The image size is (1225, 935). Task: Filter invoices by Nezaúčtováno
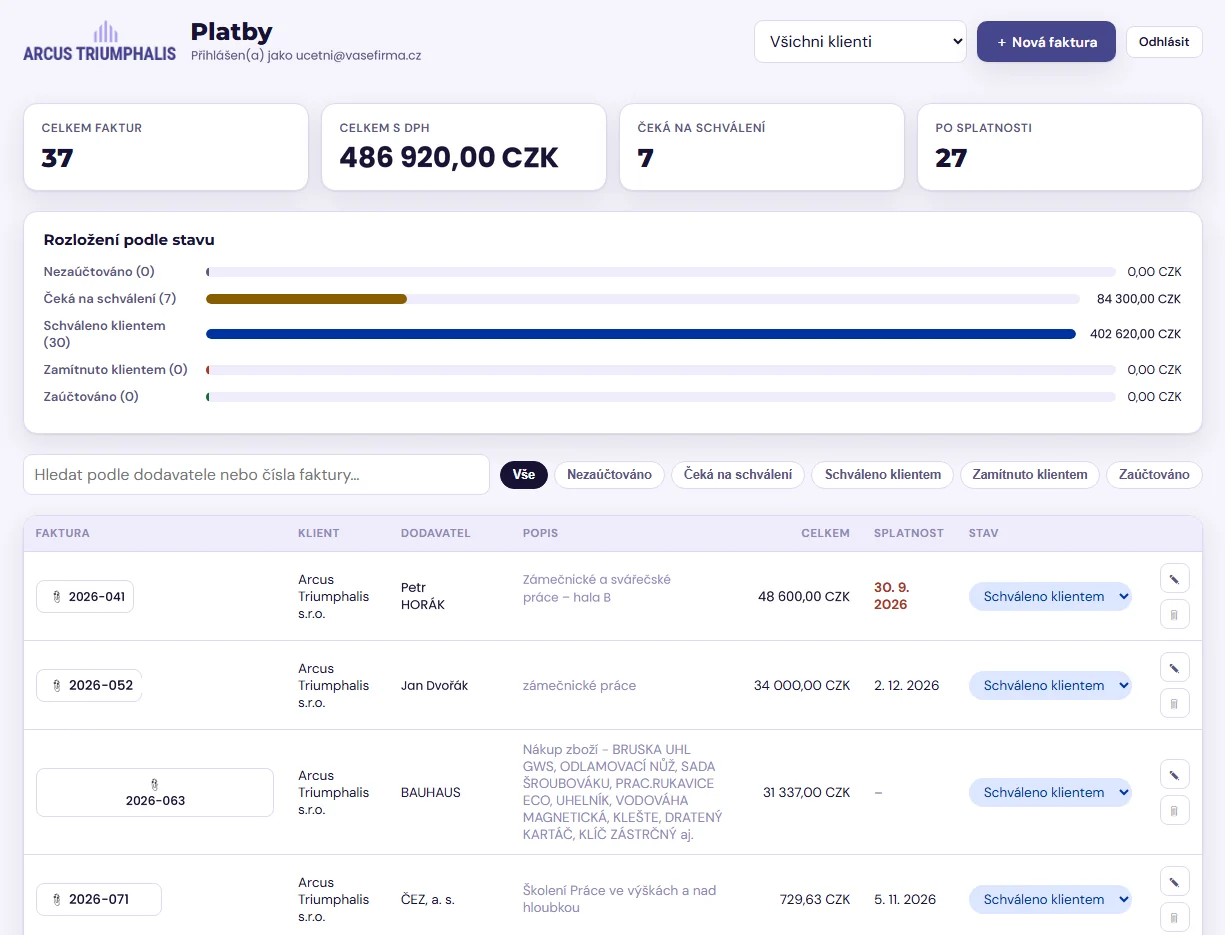[609, 475]
